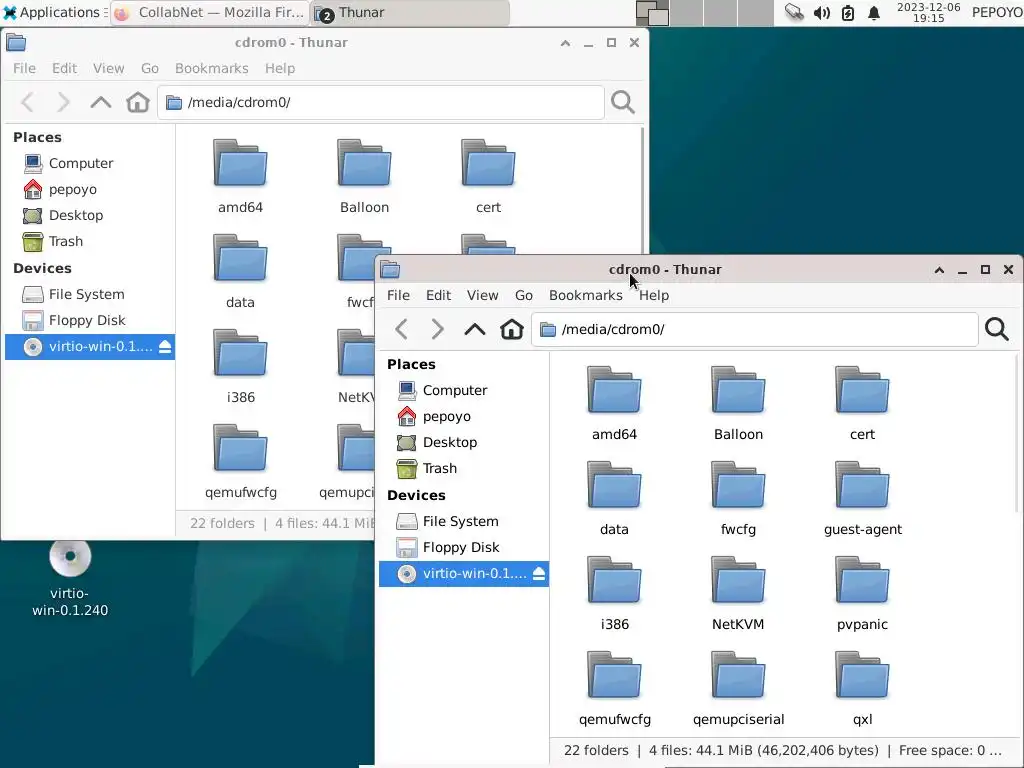Viewport: 1024px width, 768px height.
Task: Click back arrow in rear Thunar window
Action: 27,102
